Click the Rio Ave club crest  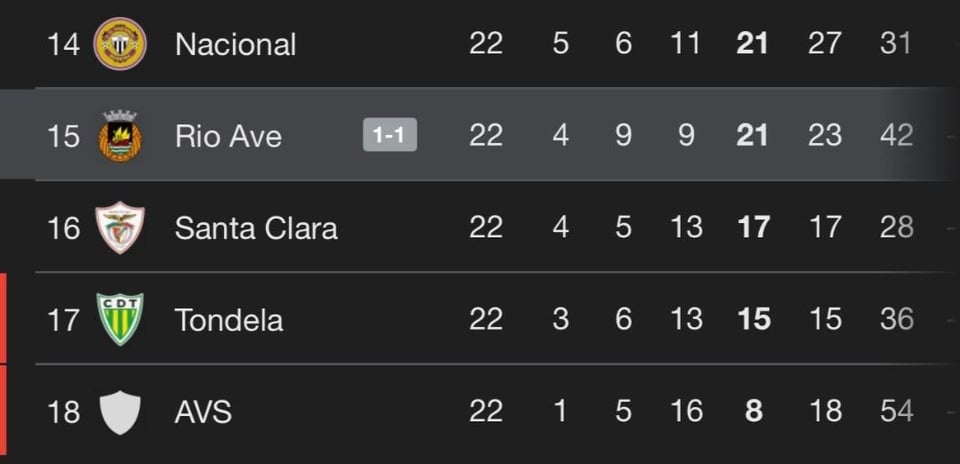pos(120,135)
